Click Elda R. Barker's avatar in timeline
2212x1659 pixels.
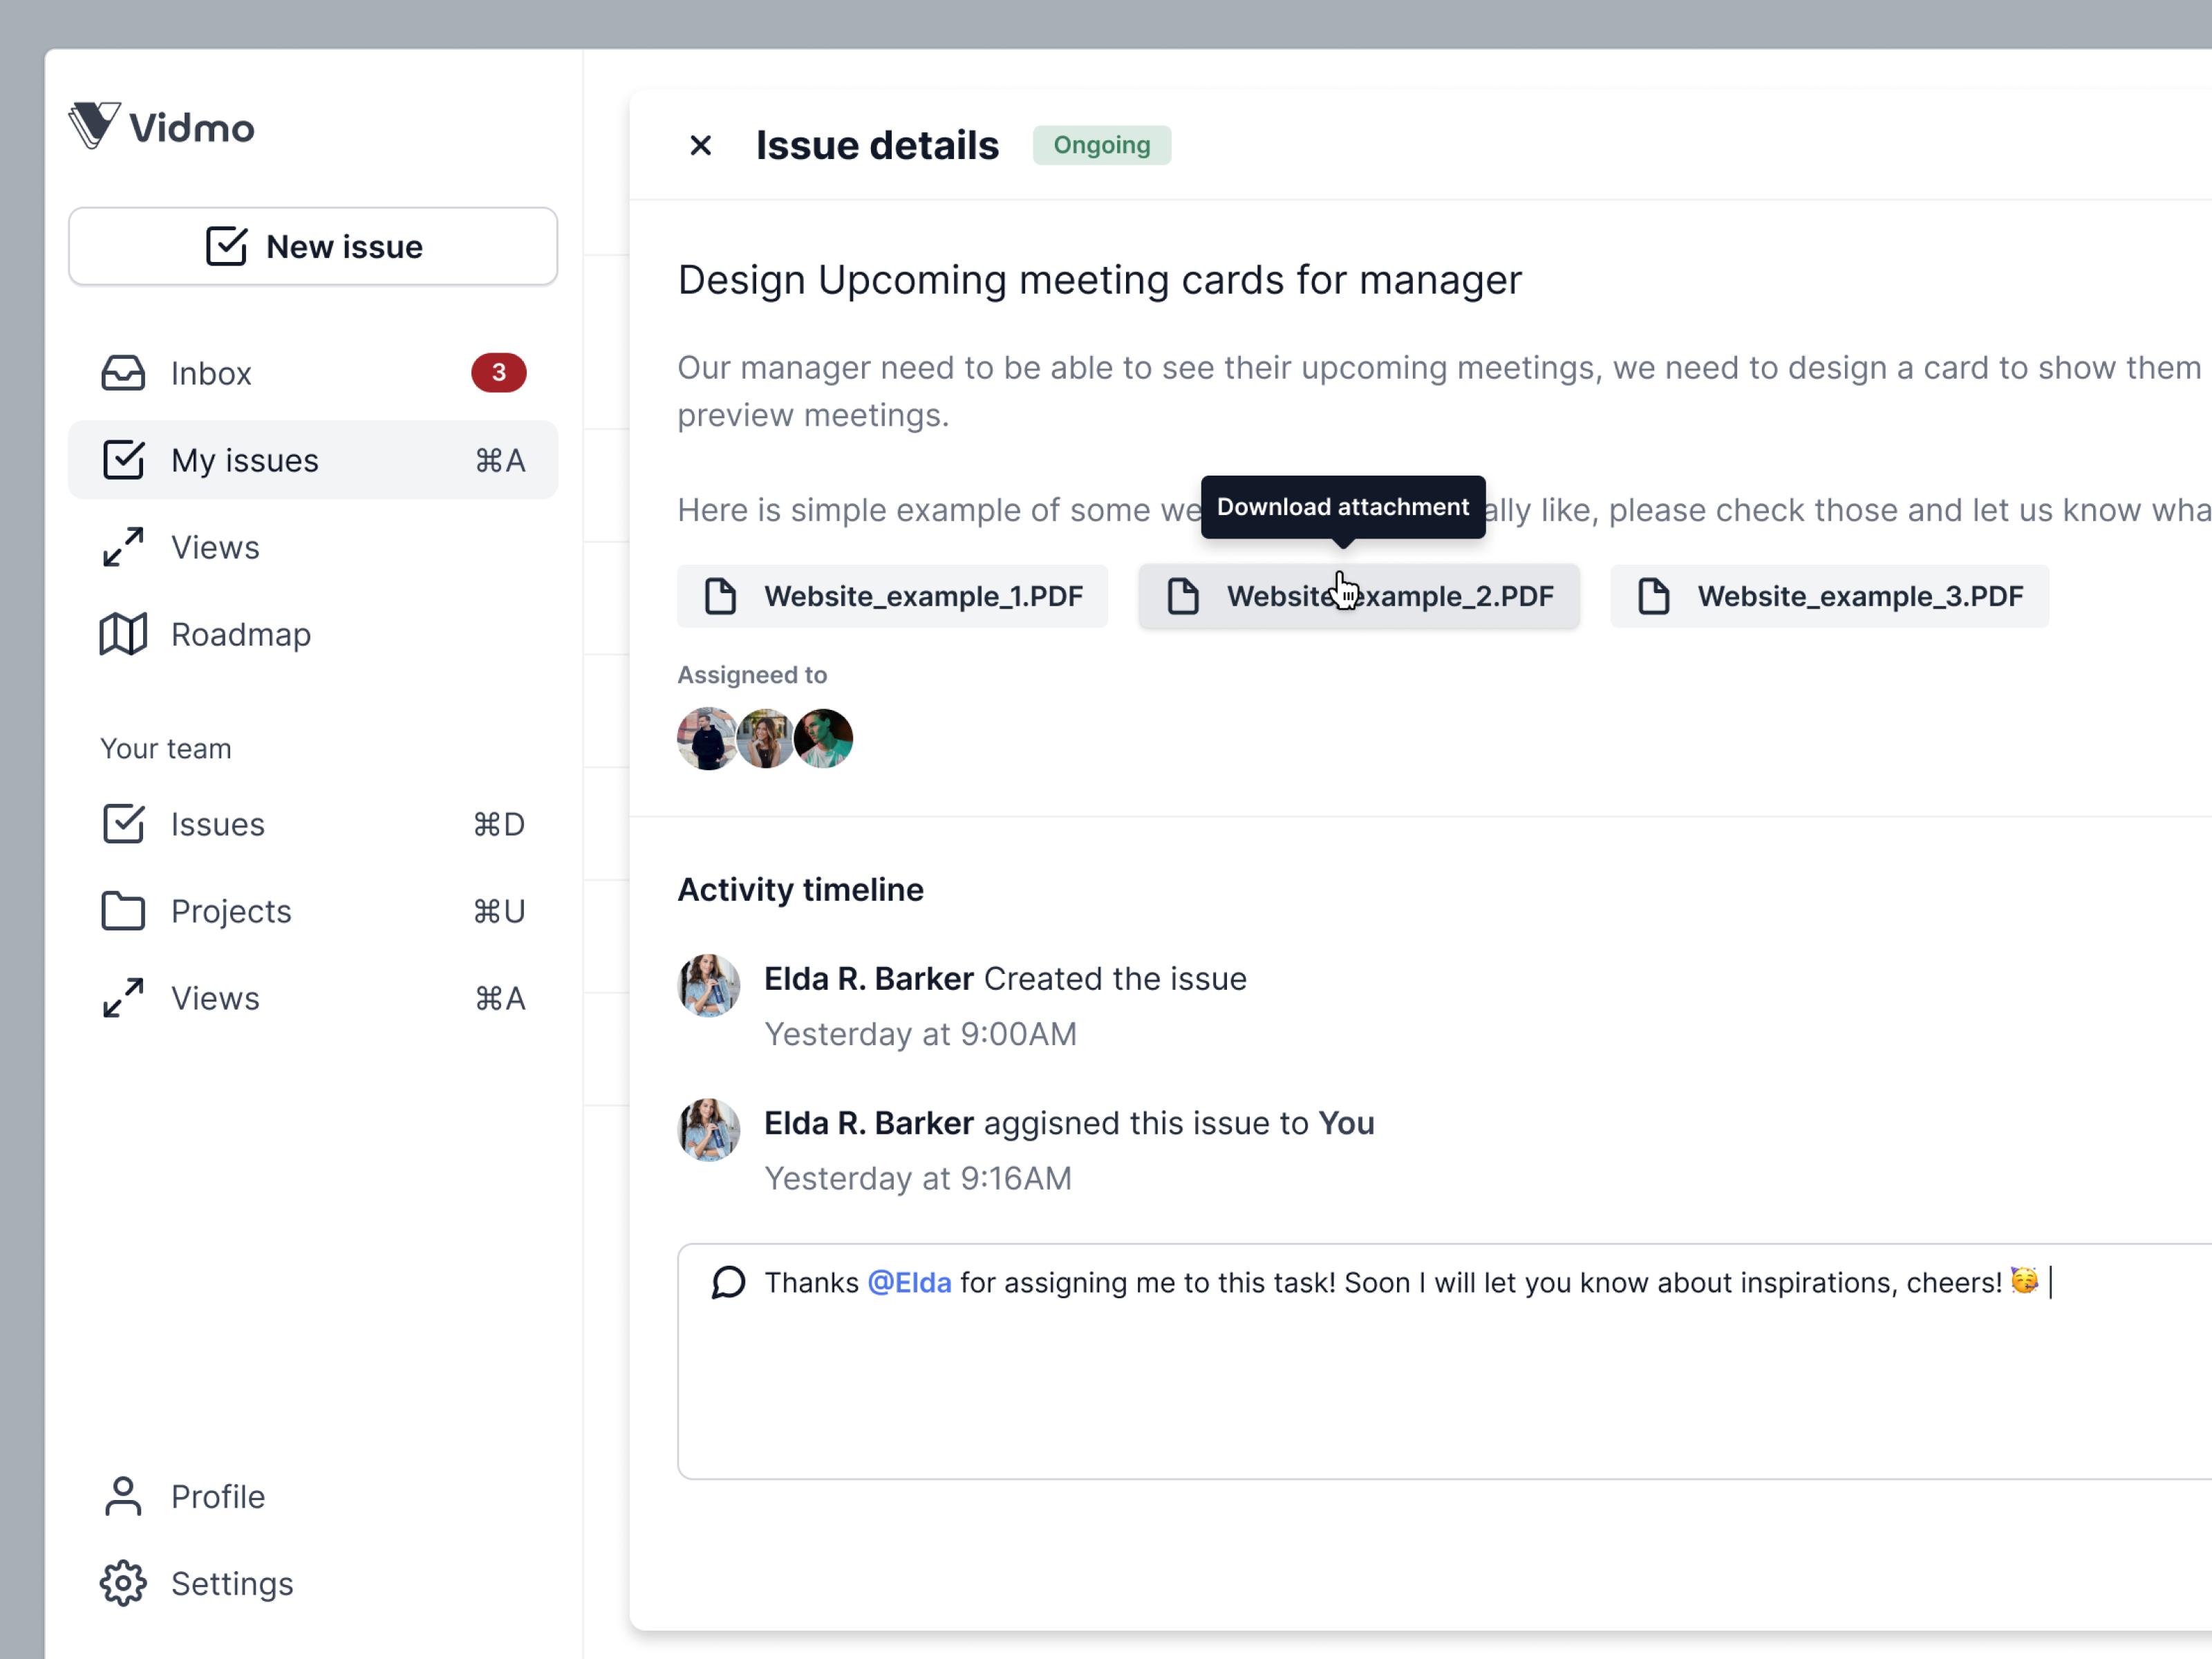point(708,984)
